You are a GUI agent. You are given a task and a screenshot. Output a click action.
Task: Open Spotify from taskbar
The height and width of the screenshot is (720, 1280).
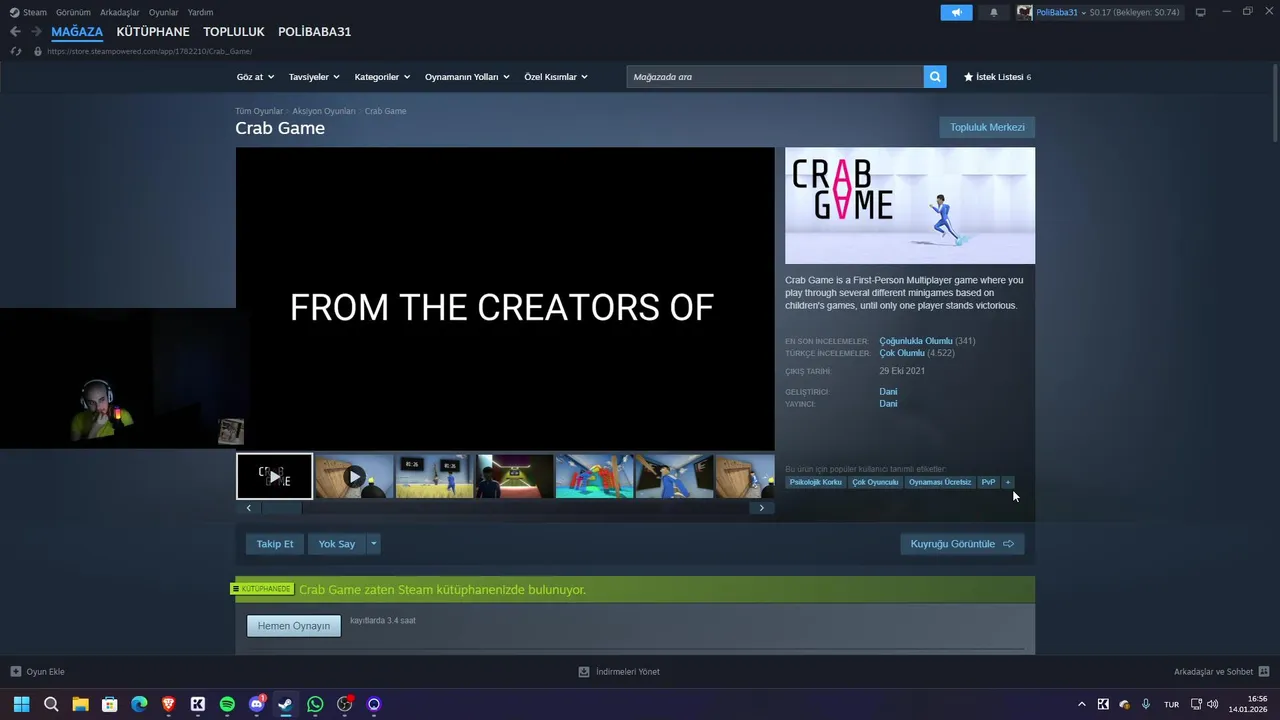point(227,704)
